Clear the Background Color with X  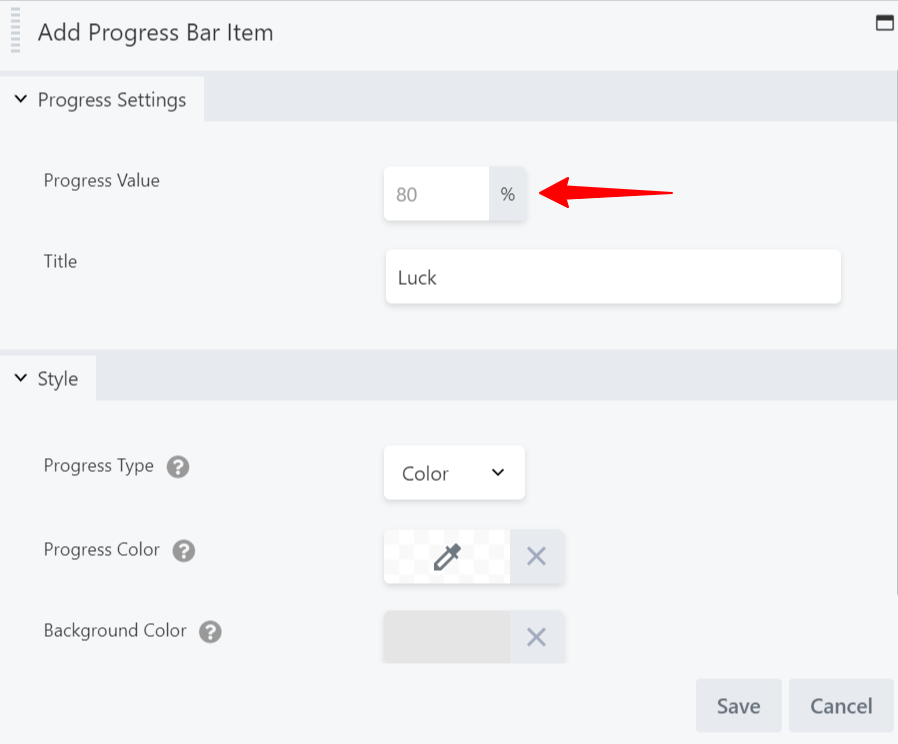pyautogui.click(x=537, y=637)
